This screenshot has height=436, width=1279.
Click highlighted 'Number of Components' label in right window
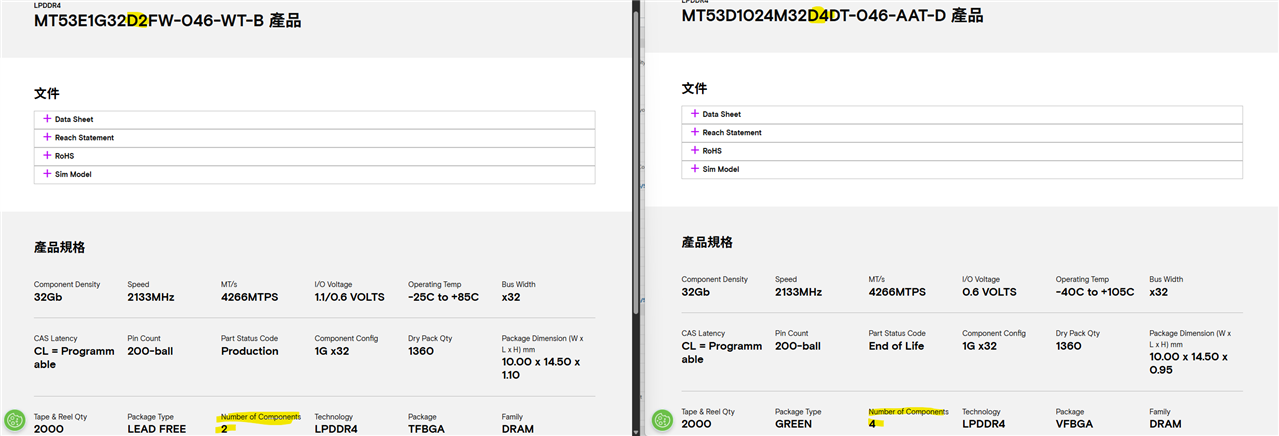pos(908,411)
